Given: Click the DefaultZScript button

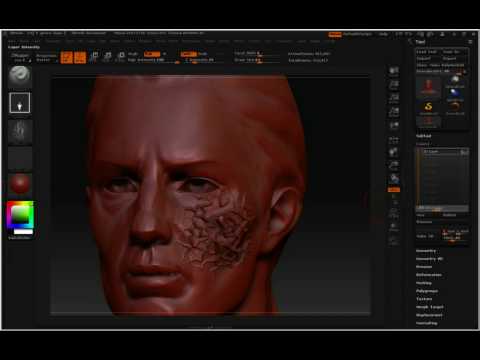Looking at the screenshot, I should pyautogui.click(x=358, y=34).
